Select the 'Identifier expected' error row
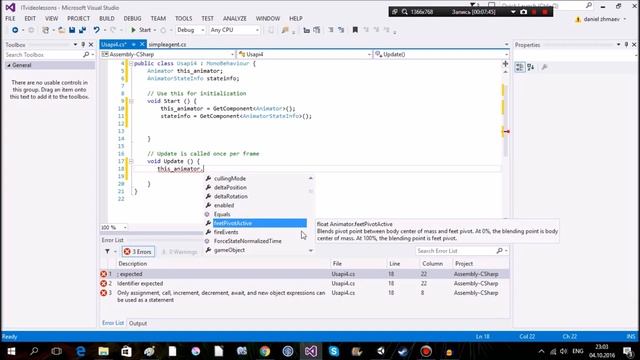This screenshot has height=360, width=640. [x=304, y=284]
